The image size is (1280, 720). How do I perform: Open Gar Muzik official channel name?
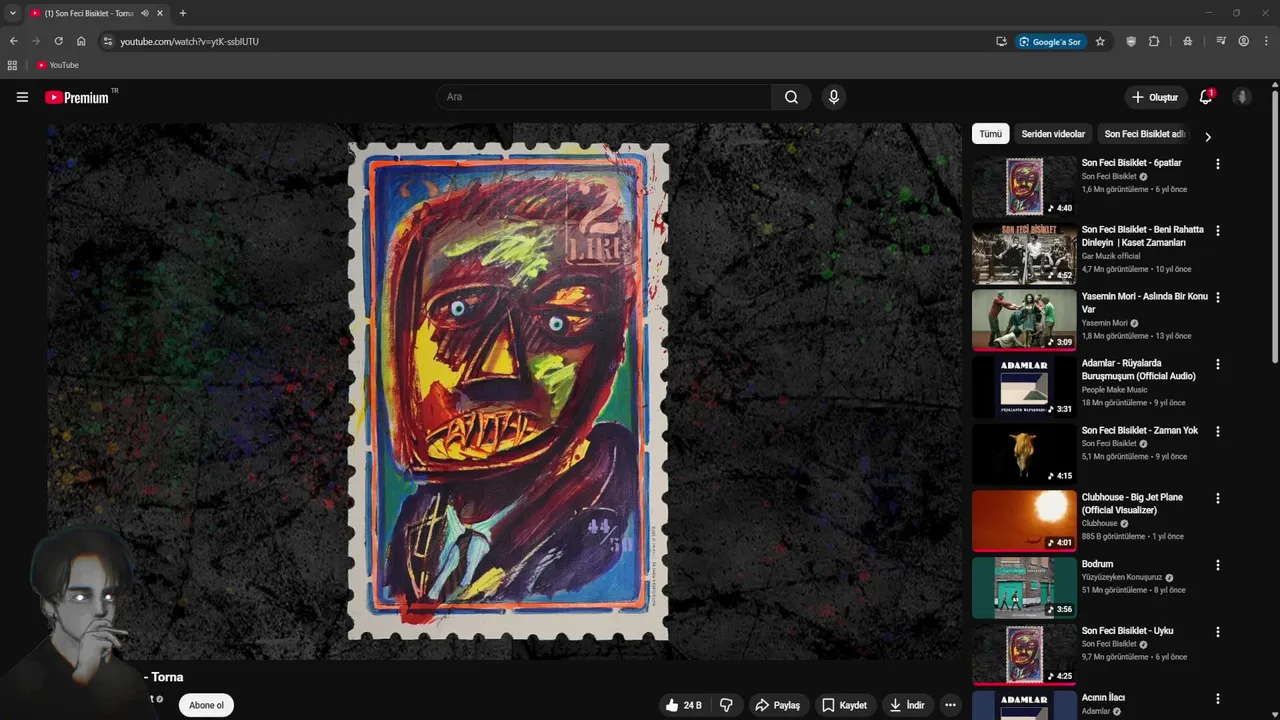[1110, 256]
